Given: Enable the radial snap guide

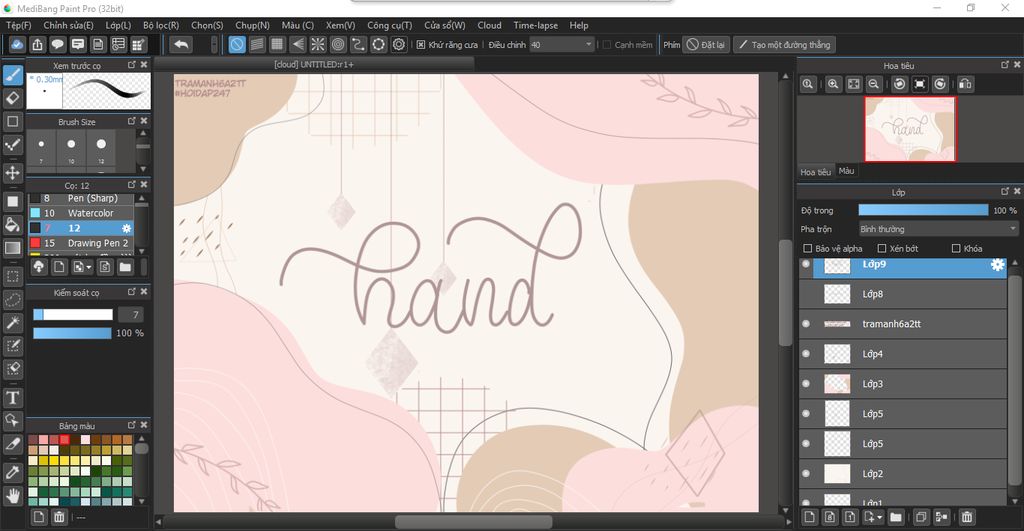Looking at the screenshot, I should point(317,44).
